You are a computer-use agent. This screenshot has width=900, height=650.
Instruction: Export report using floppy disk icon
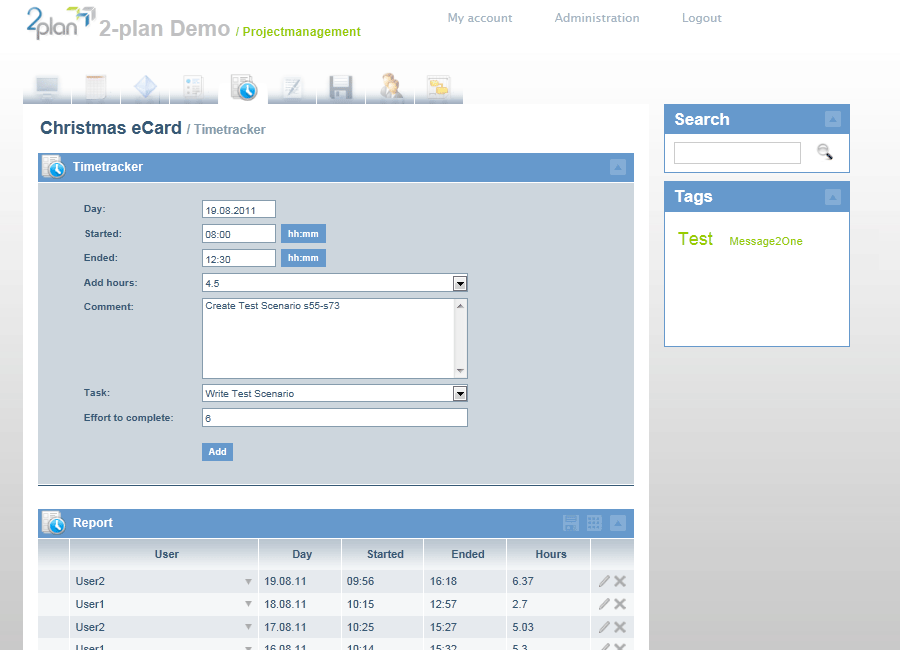pyautogui.click(x=571, y=523)
